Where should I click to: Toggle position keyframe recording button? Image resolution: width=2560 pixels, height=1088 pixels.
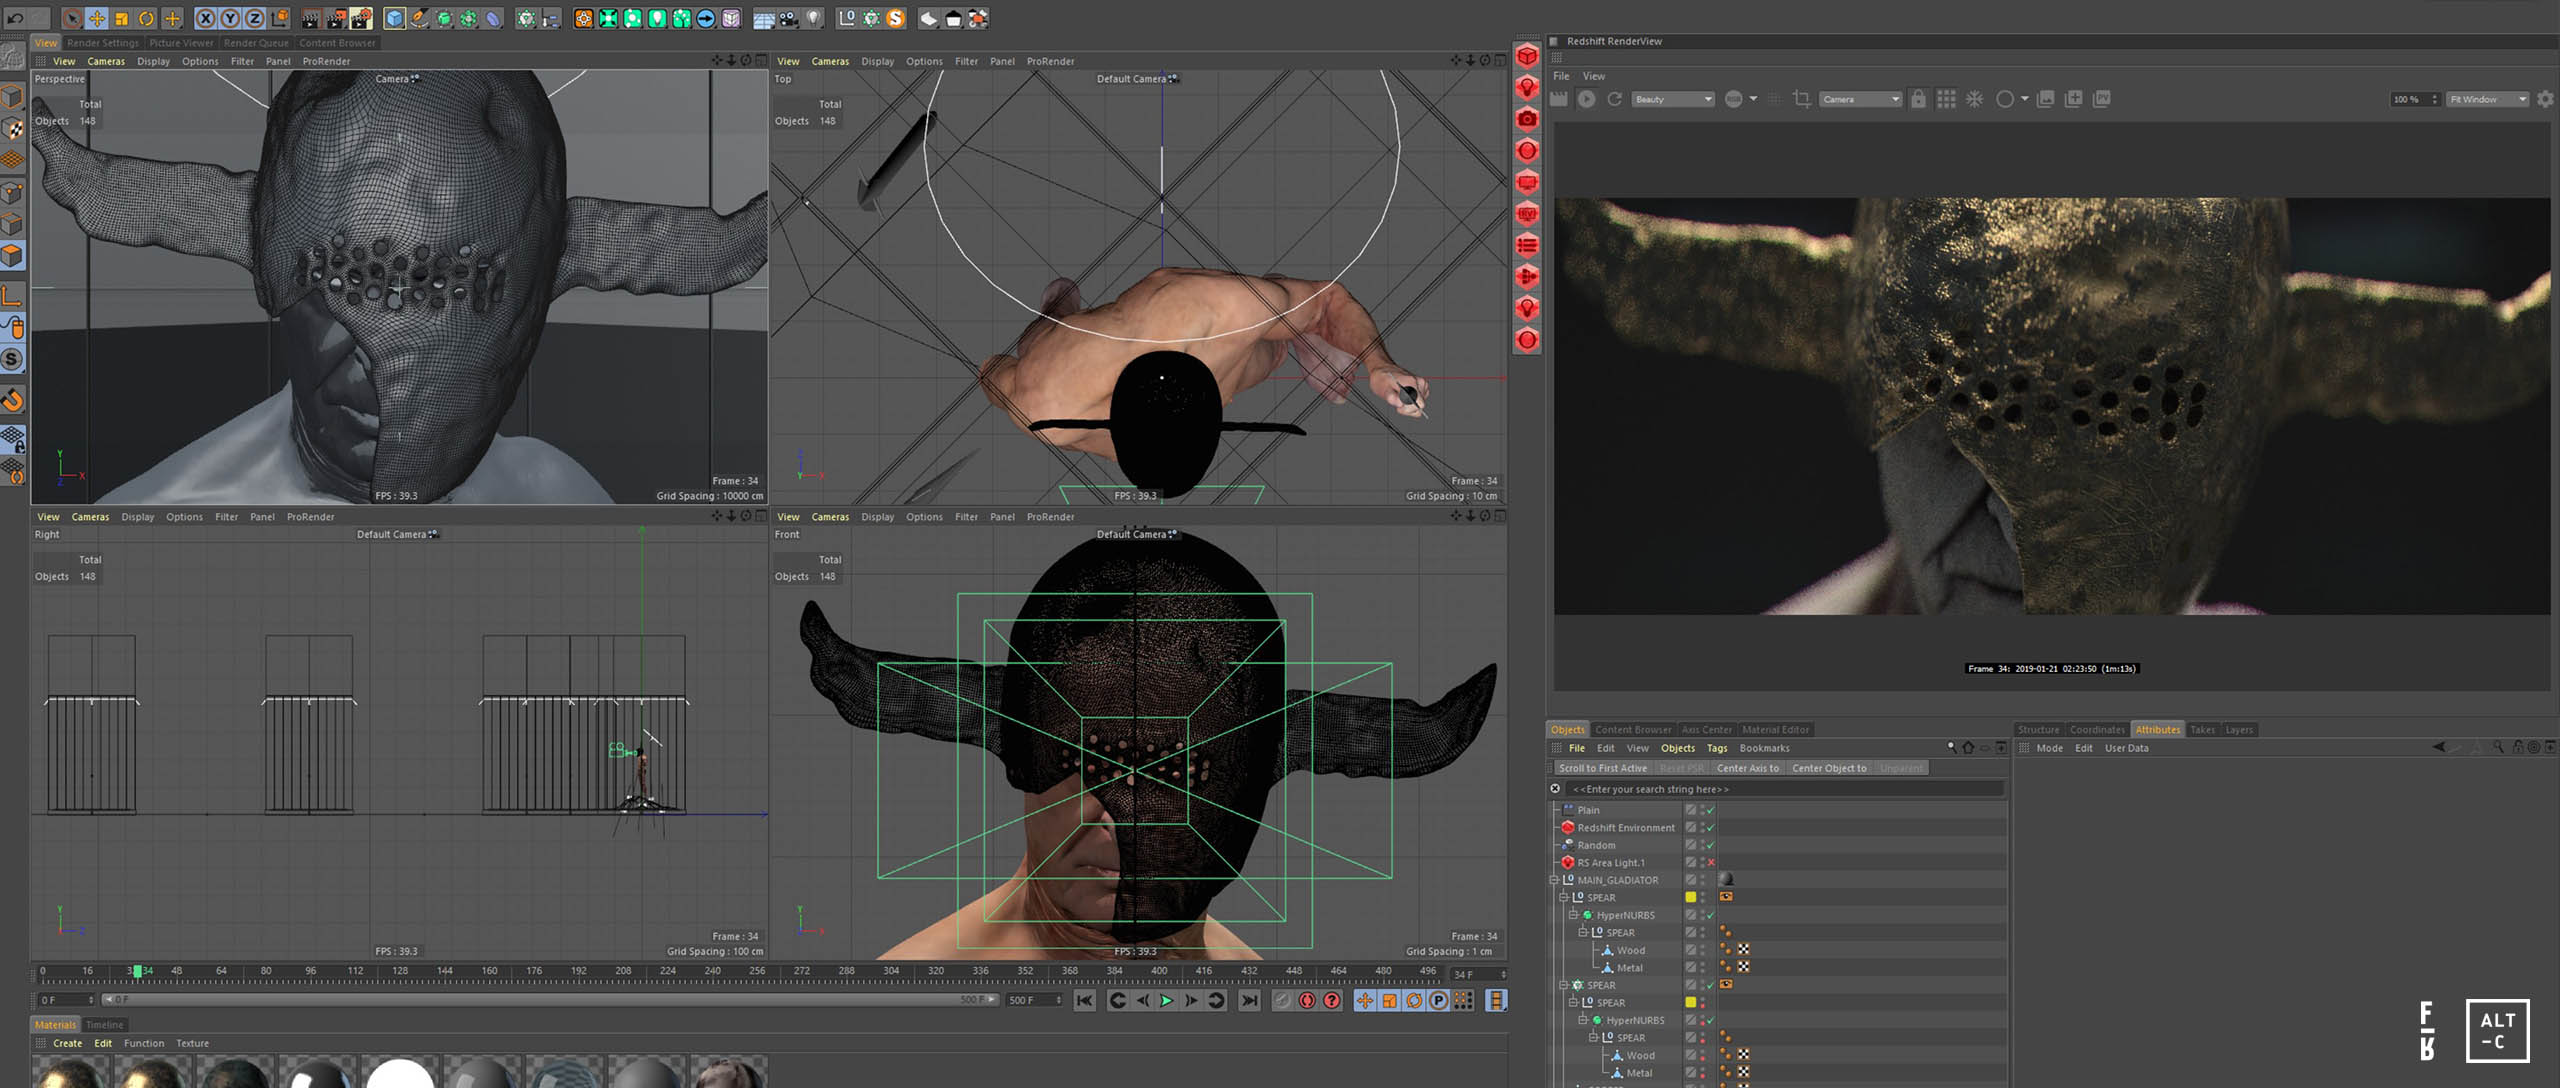pos(1365,1000)
